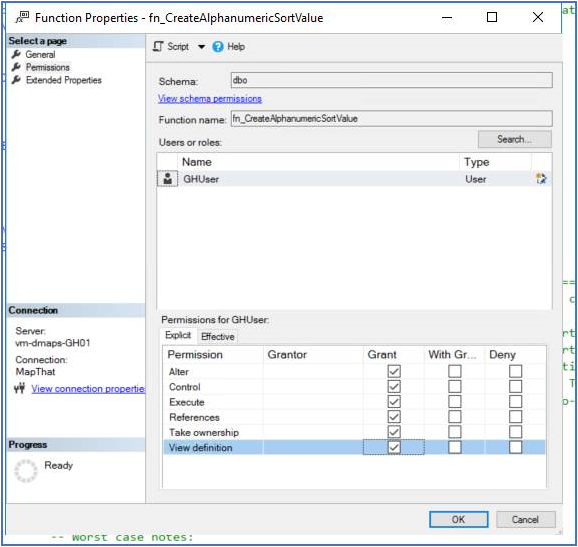Confirm with the OK button
Image resolution: width=578 pixels, height=547 pixels.
click(x=459, y=519)
